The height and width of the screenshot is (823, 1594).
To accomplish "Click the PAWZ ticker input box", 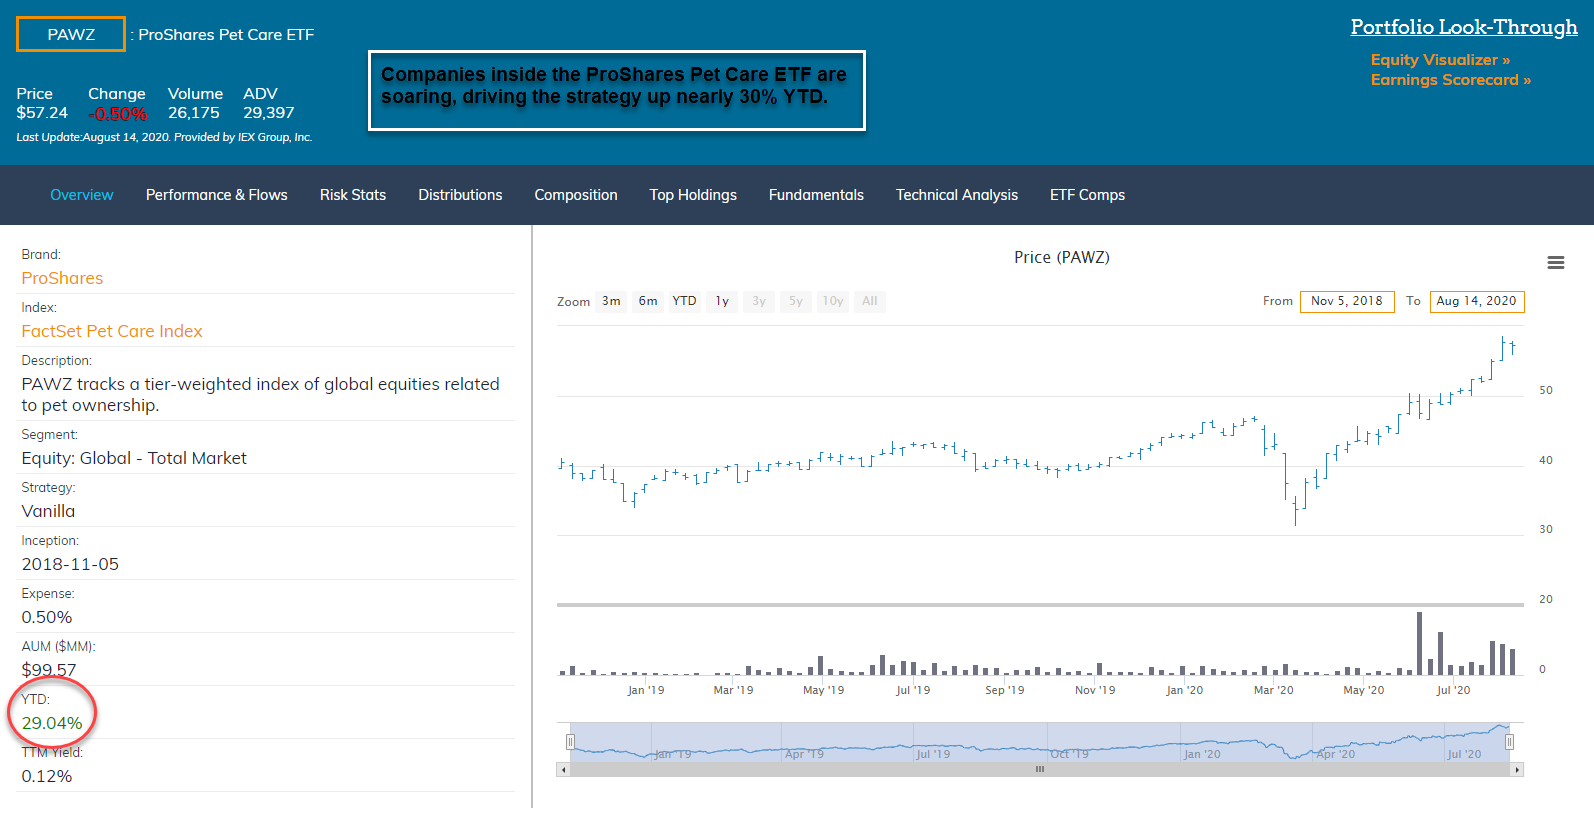I will [71, 34].
